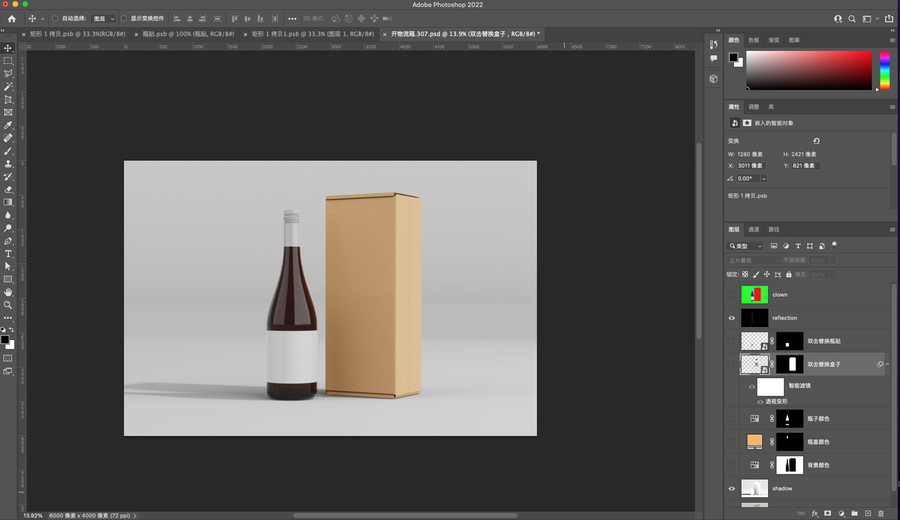Open the blend mode dropdown in Layers

click(755, 260)
